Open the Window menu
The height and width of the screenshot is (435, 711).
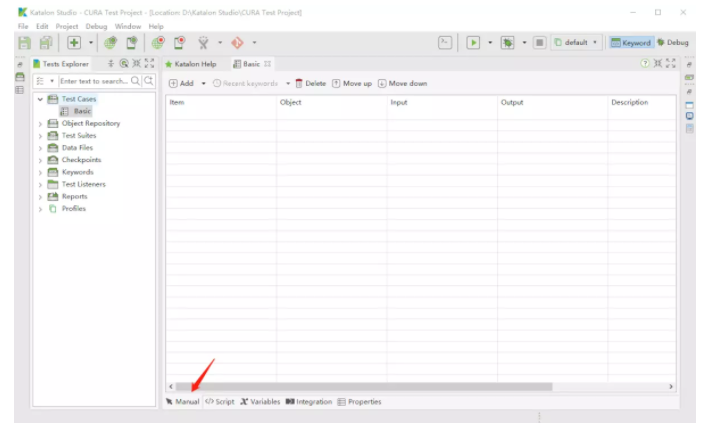(x=127, y=26)
